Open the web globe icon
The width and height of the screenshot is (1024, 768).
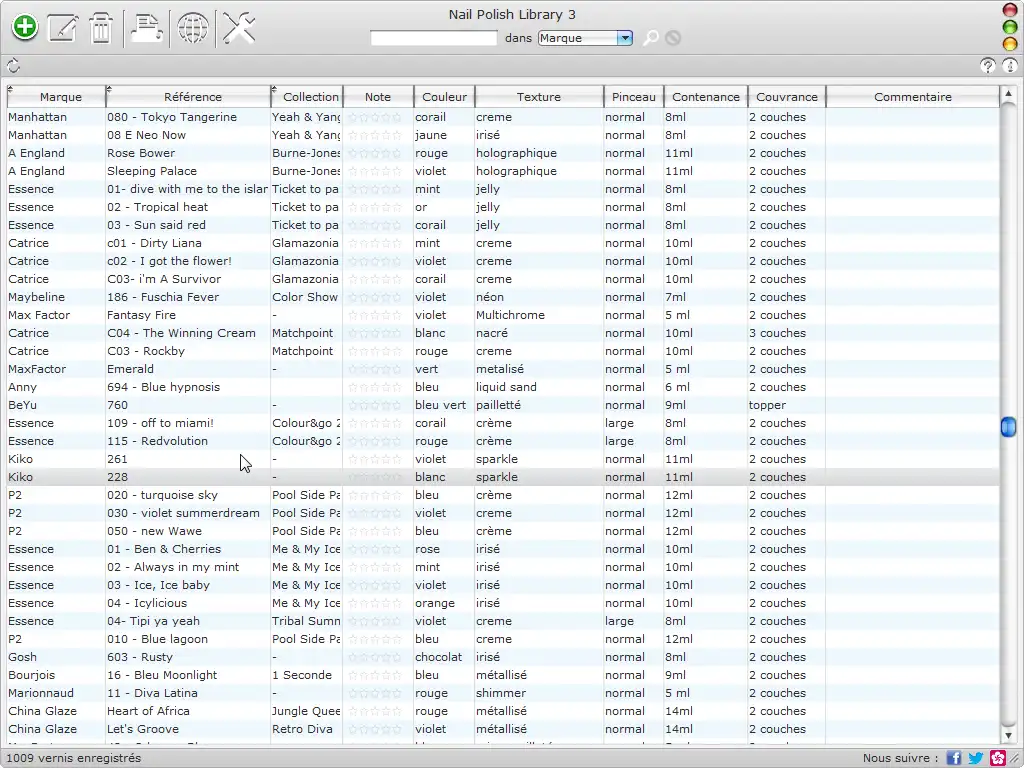click(x=193, y=28)
